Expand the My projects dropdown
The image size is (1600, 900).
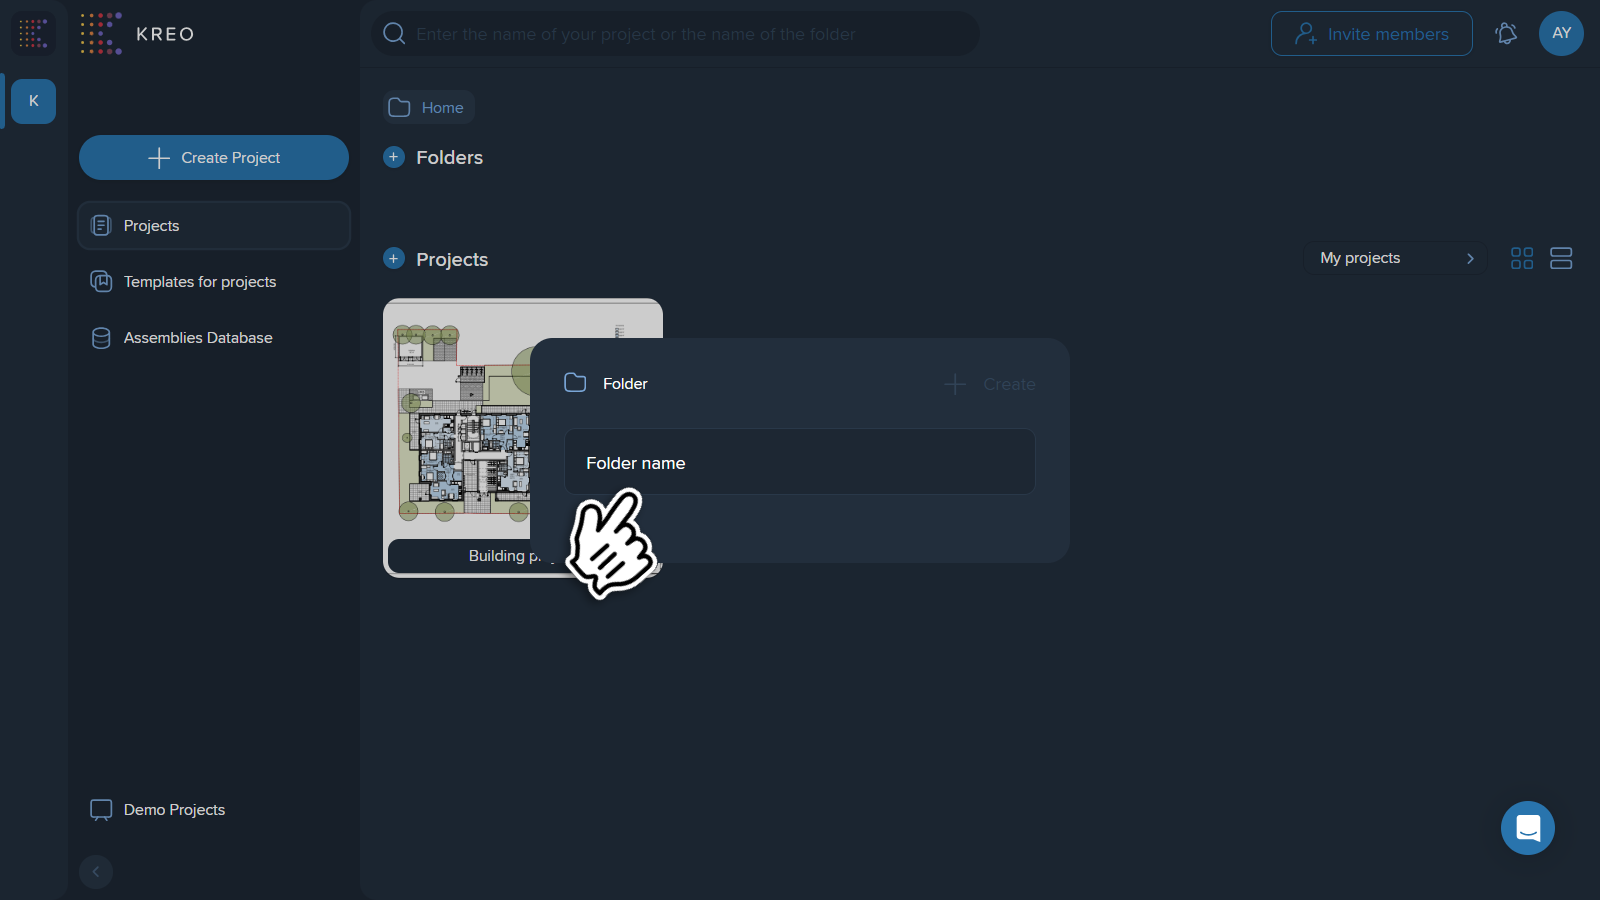1396,258
